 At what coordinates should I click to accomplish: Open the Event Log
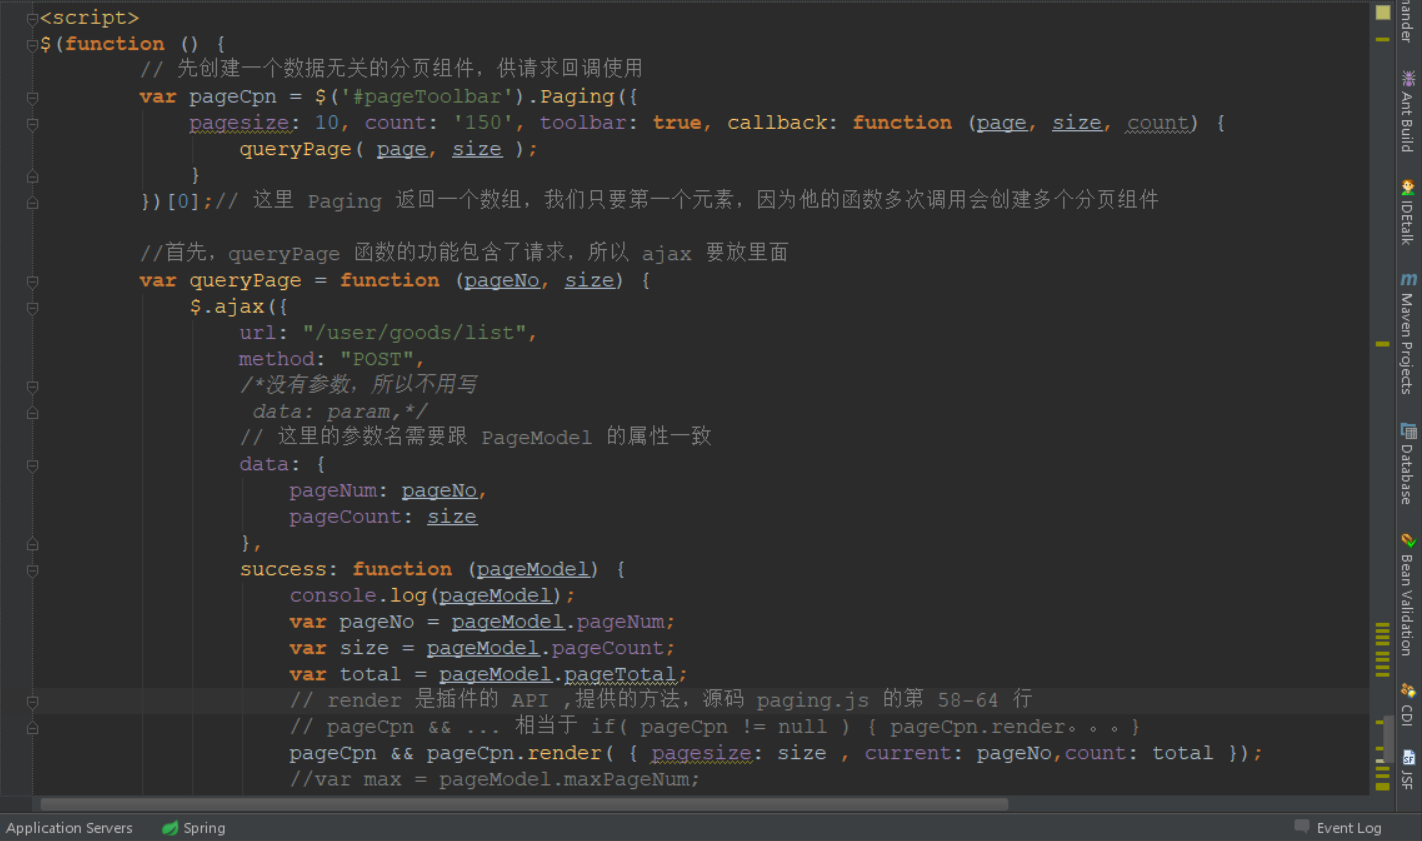[x=1338, y=828]
